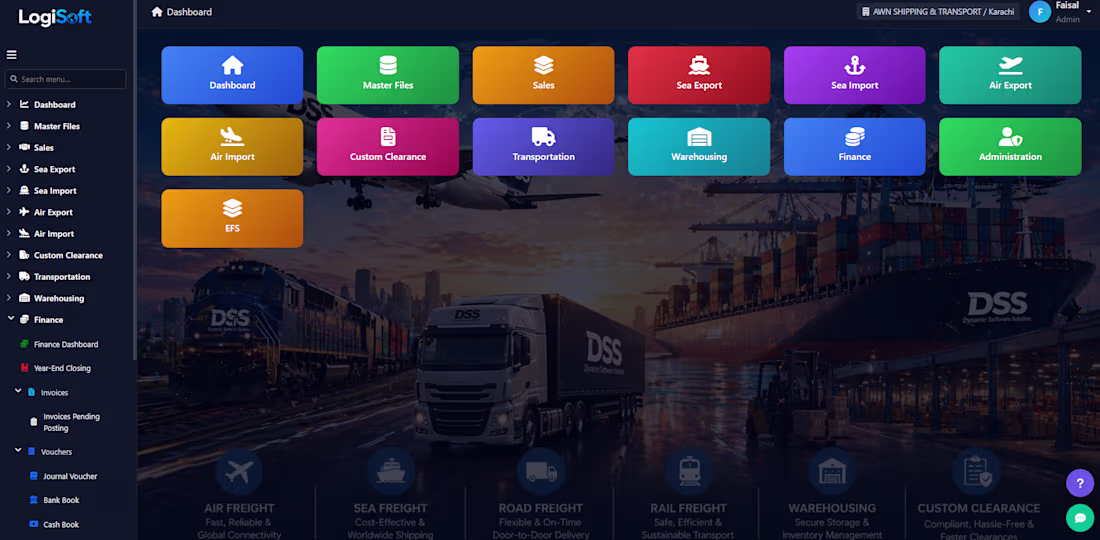Screen dimensions: 1100x540
Task: Click the Warehousing icon in sidebar
Action: [x=25, y=298]
